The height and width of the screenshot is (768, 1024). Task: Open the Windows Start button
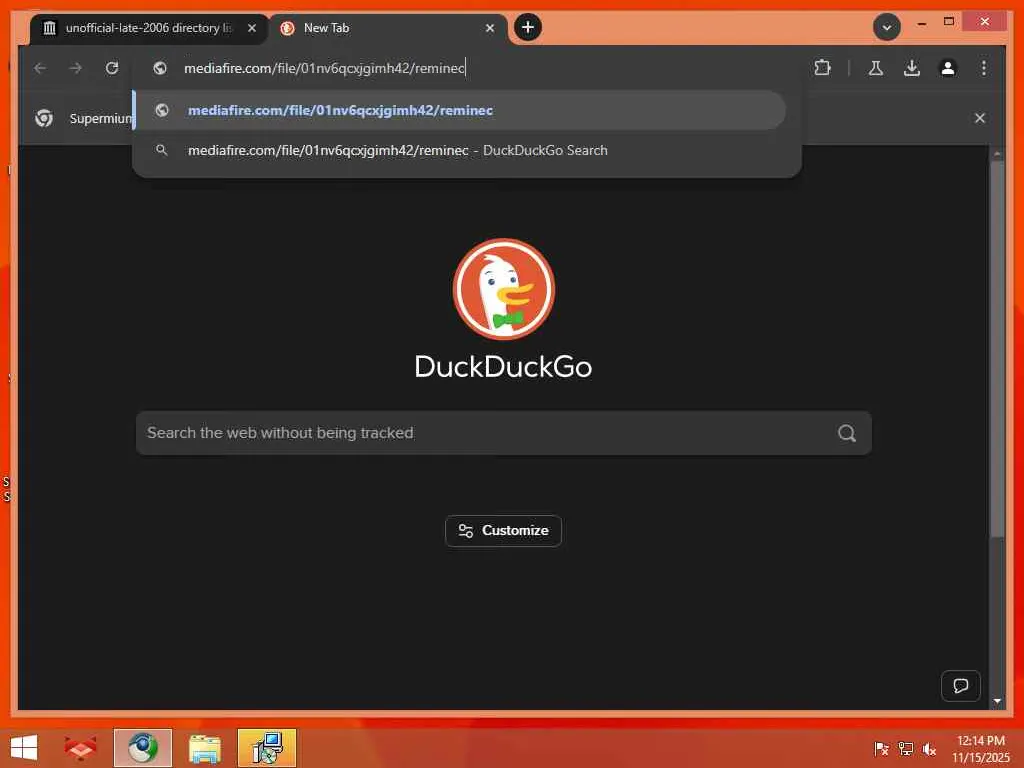pyautogui.click(x=24, y=748)
